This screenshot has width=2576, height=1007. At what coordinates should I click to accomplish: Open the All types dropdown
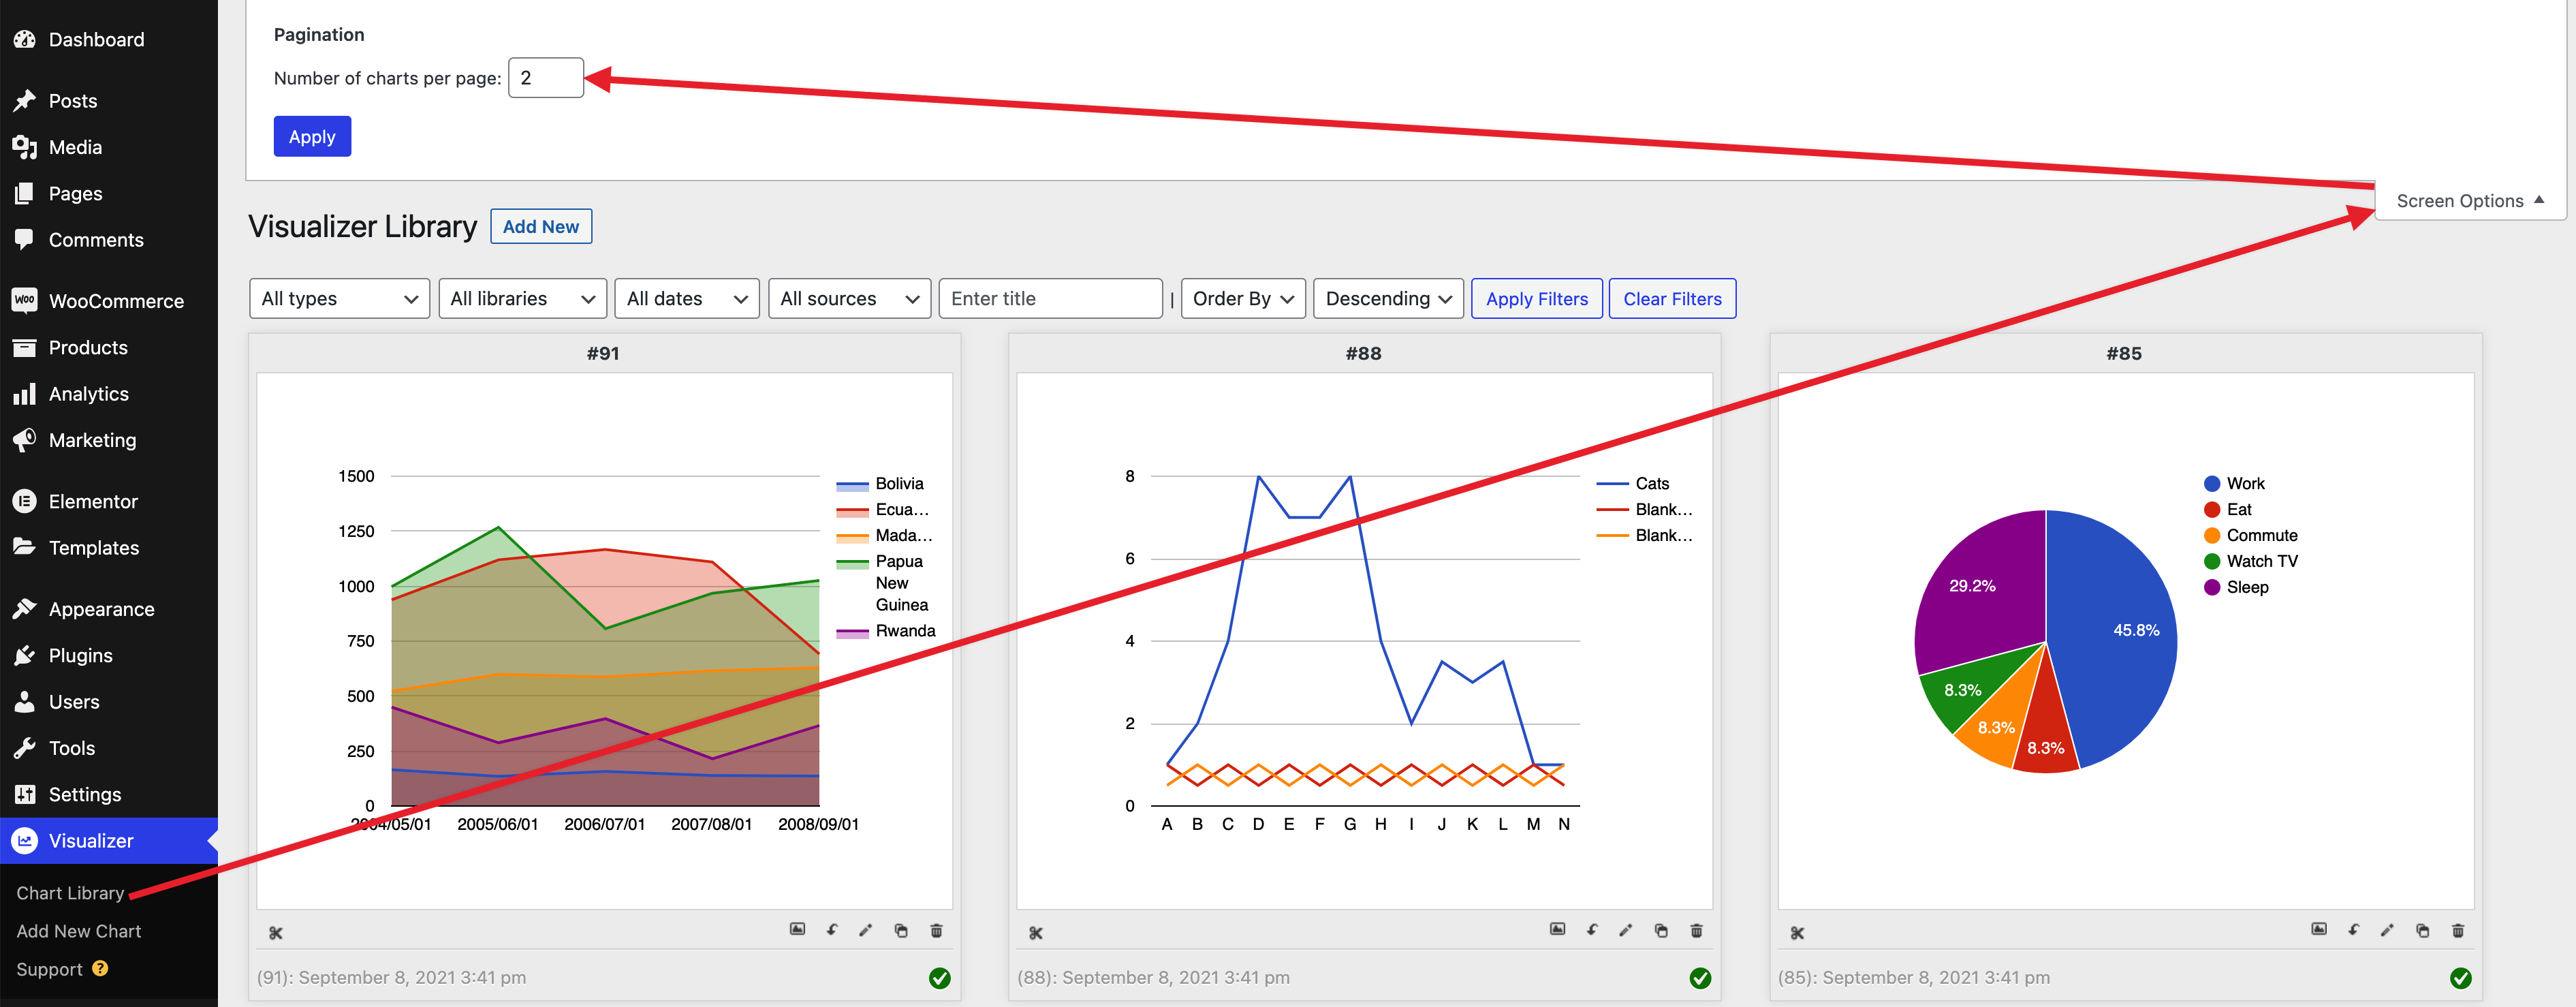click(x=339, y=298)
